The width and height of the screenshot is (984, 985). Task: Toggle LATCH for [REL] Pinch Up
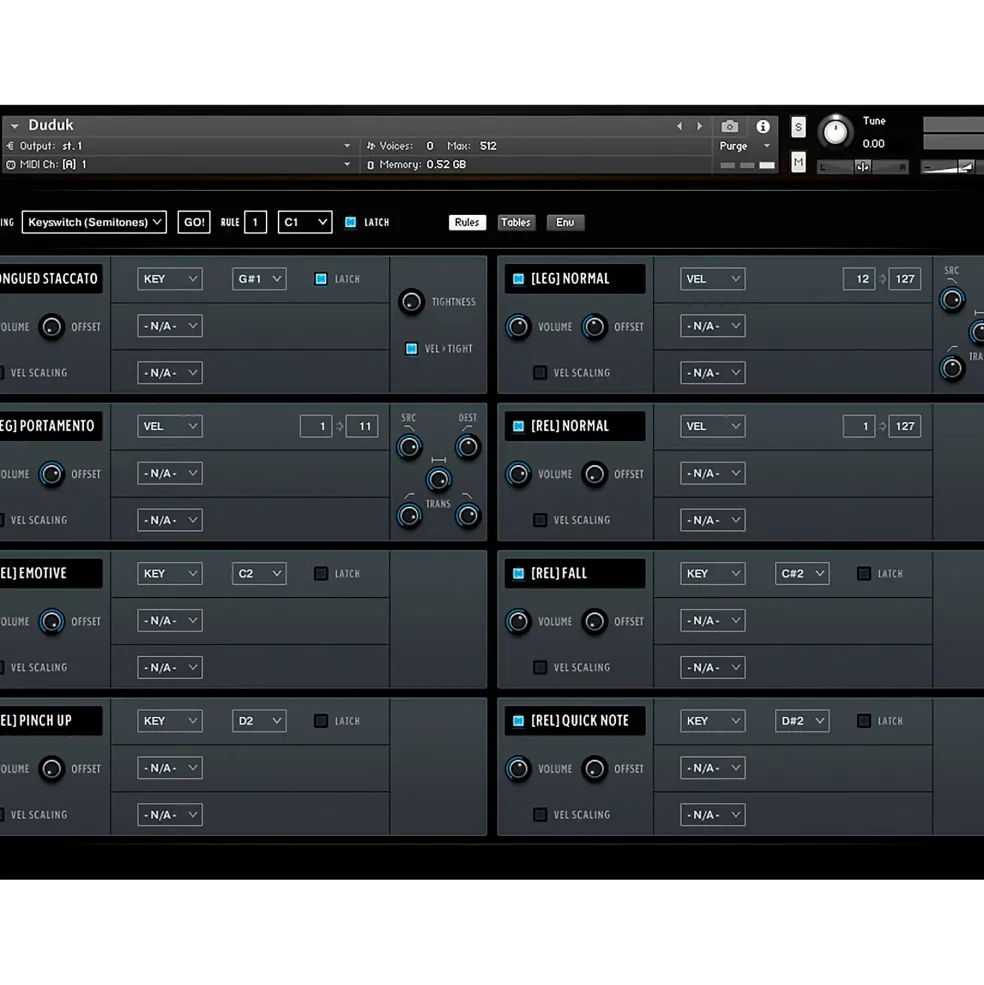(x=320, y=721)
